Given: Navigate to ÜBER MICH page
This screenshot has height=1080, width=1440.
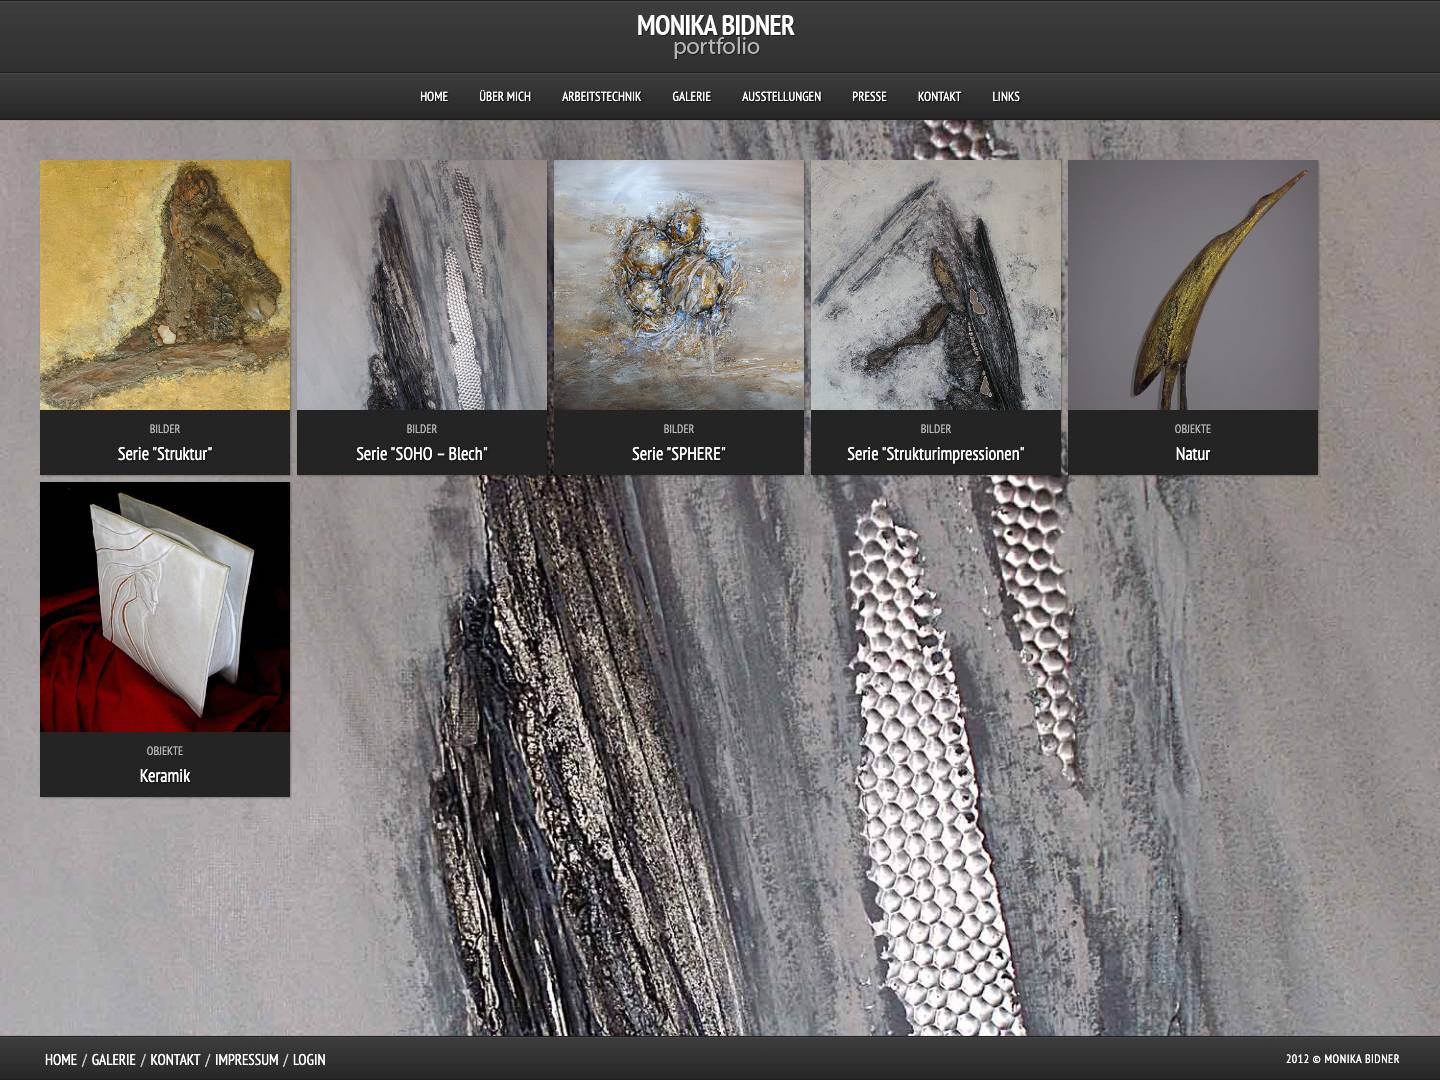Looking at the screenshot, I should pyautogui.click(x=503, y=96).
